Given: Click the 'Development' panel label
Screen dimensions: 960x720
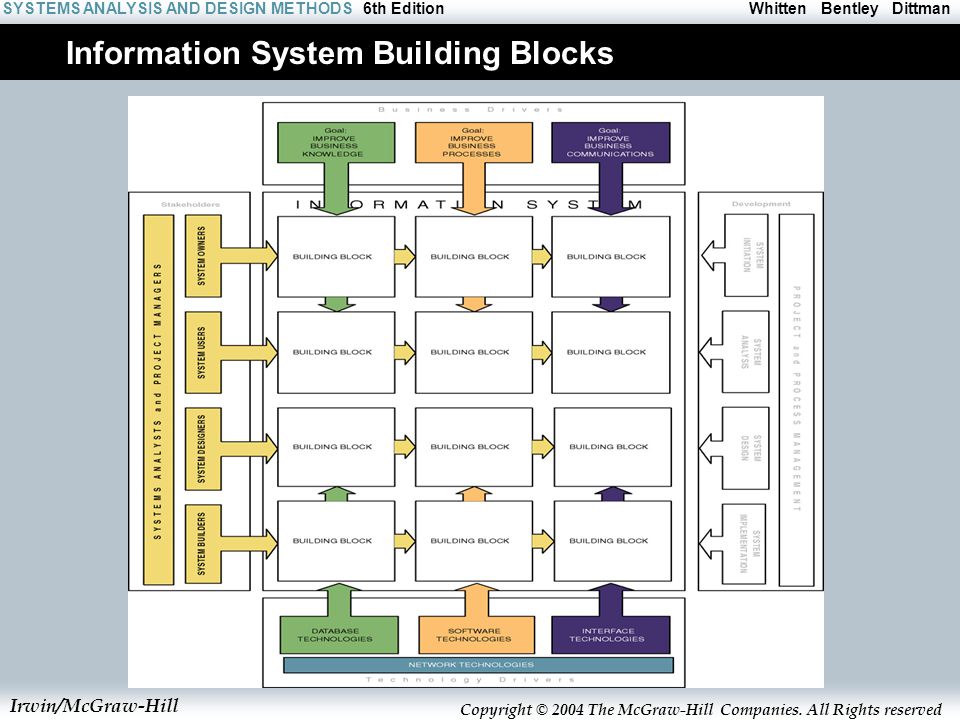Looking at the screenshot, I should pos(761,204).
